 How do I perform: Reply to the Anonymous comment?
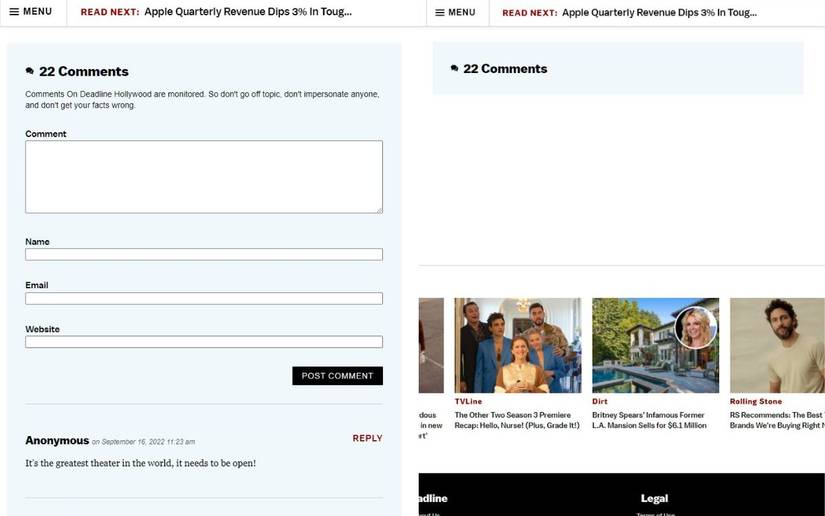pyautogui.click(x=367, y=438)
